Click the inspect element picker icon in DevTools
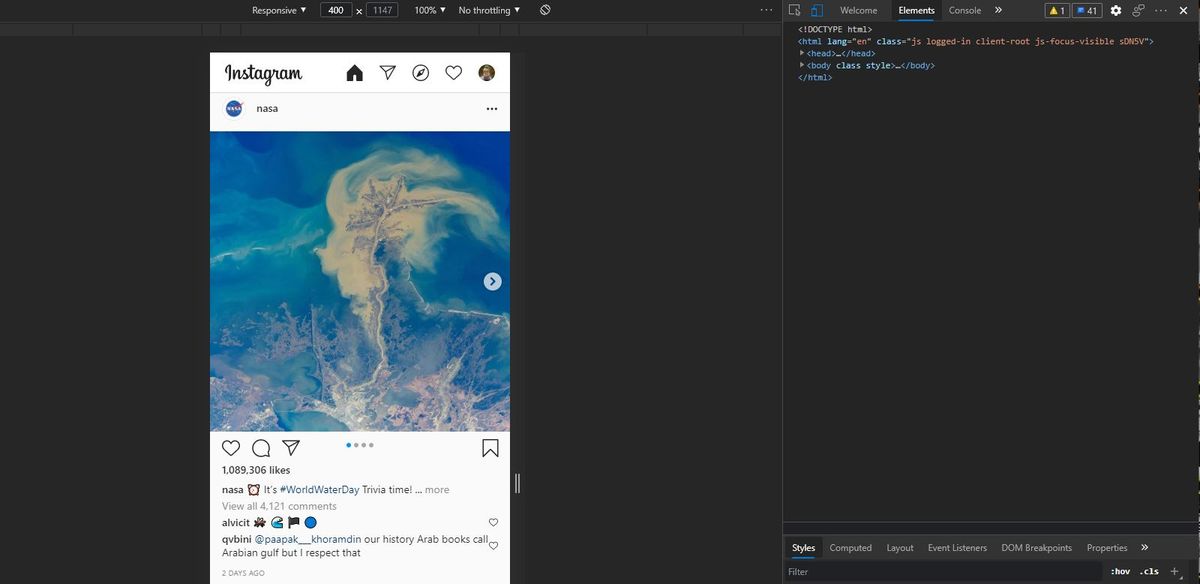This screenshot has height=584, width=1200. coord(793,10)
